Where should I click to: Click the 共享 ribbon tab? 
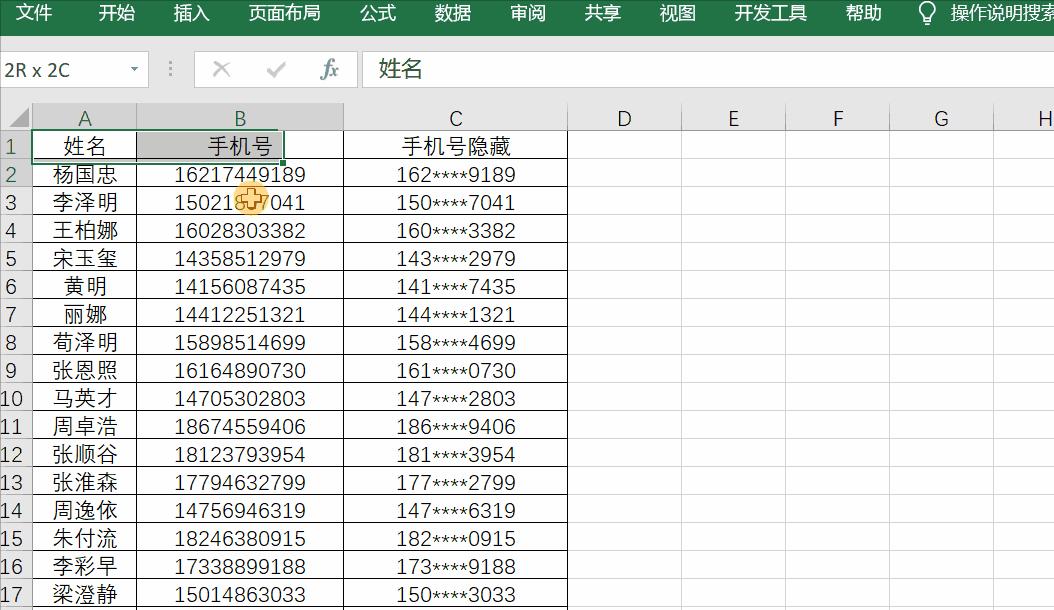(601, 14)
